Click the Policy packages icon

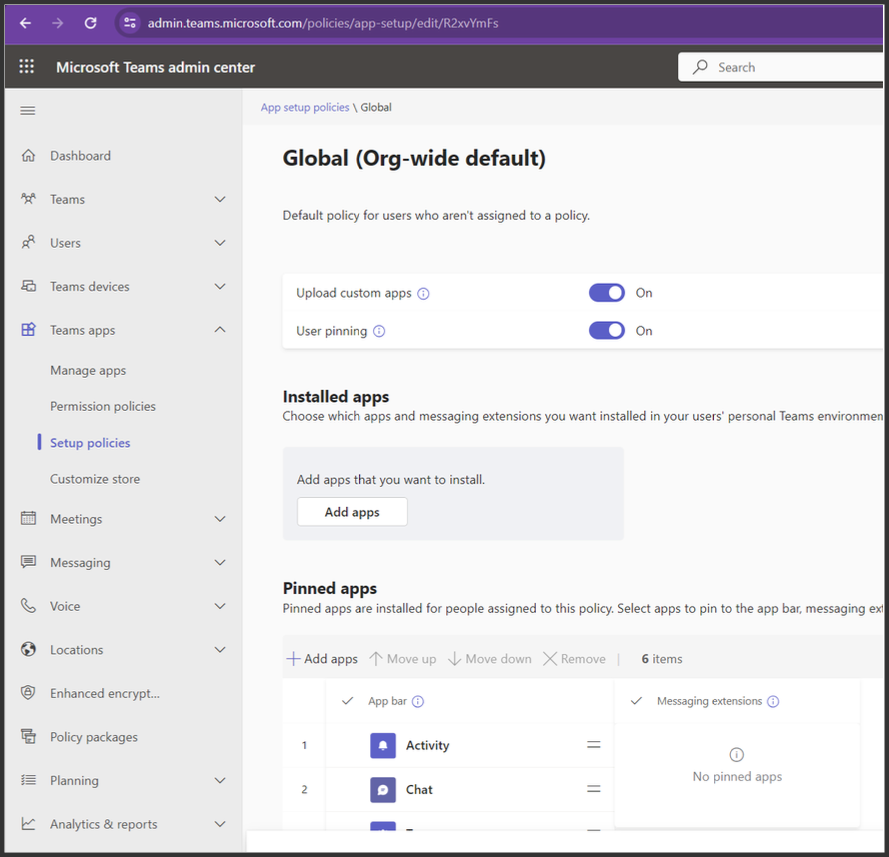28,736
